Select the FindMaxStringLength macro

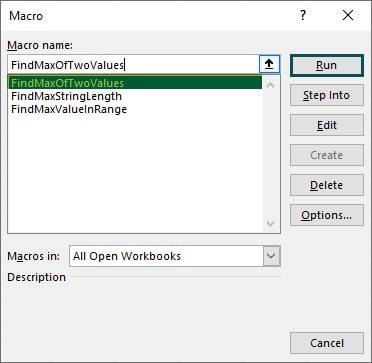tap(135, 96)
